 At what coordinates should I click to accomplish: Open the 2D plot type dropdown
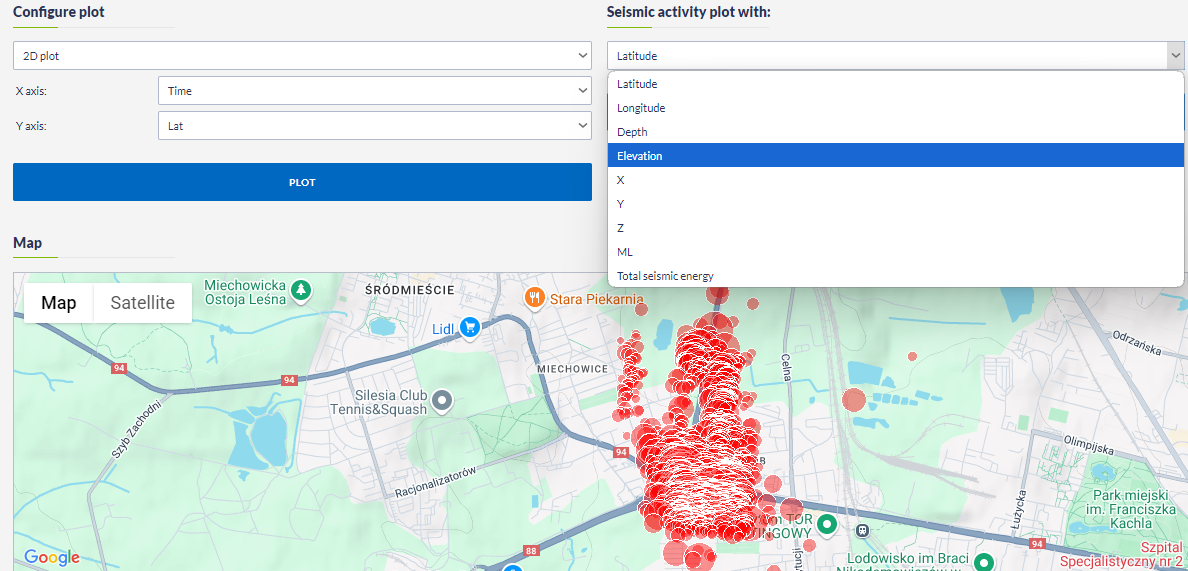[x=302, y=56]
